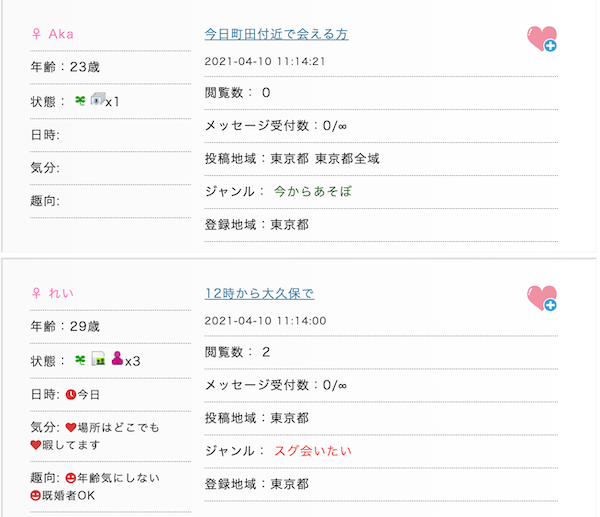
Task: Click the 閲覧数 2 view count
Action: click(237, 352)
